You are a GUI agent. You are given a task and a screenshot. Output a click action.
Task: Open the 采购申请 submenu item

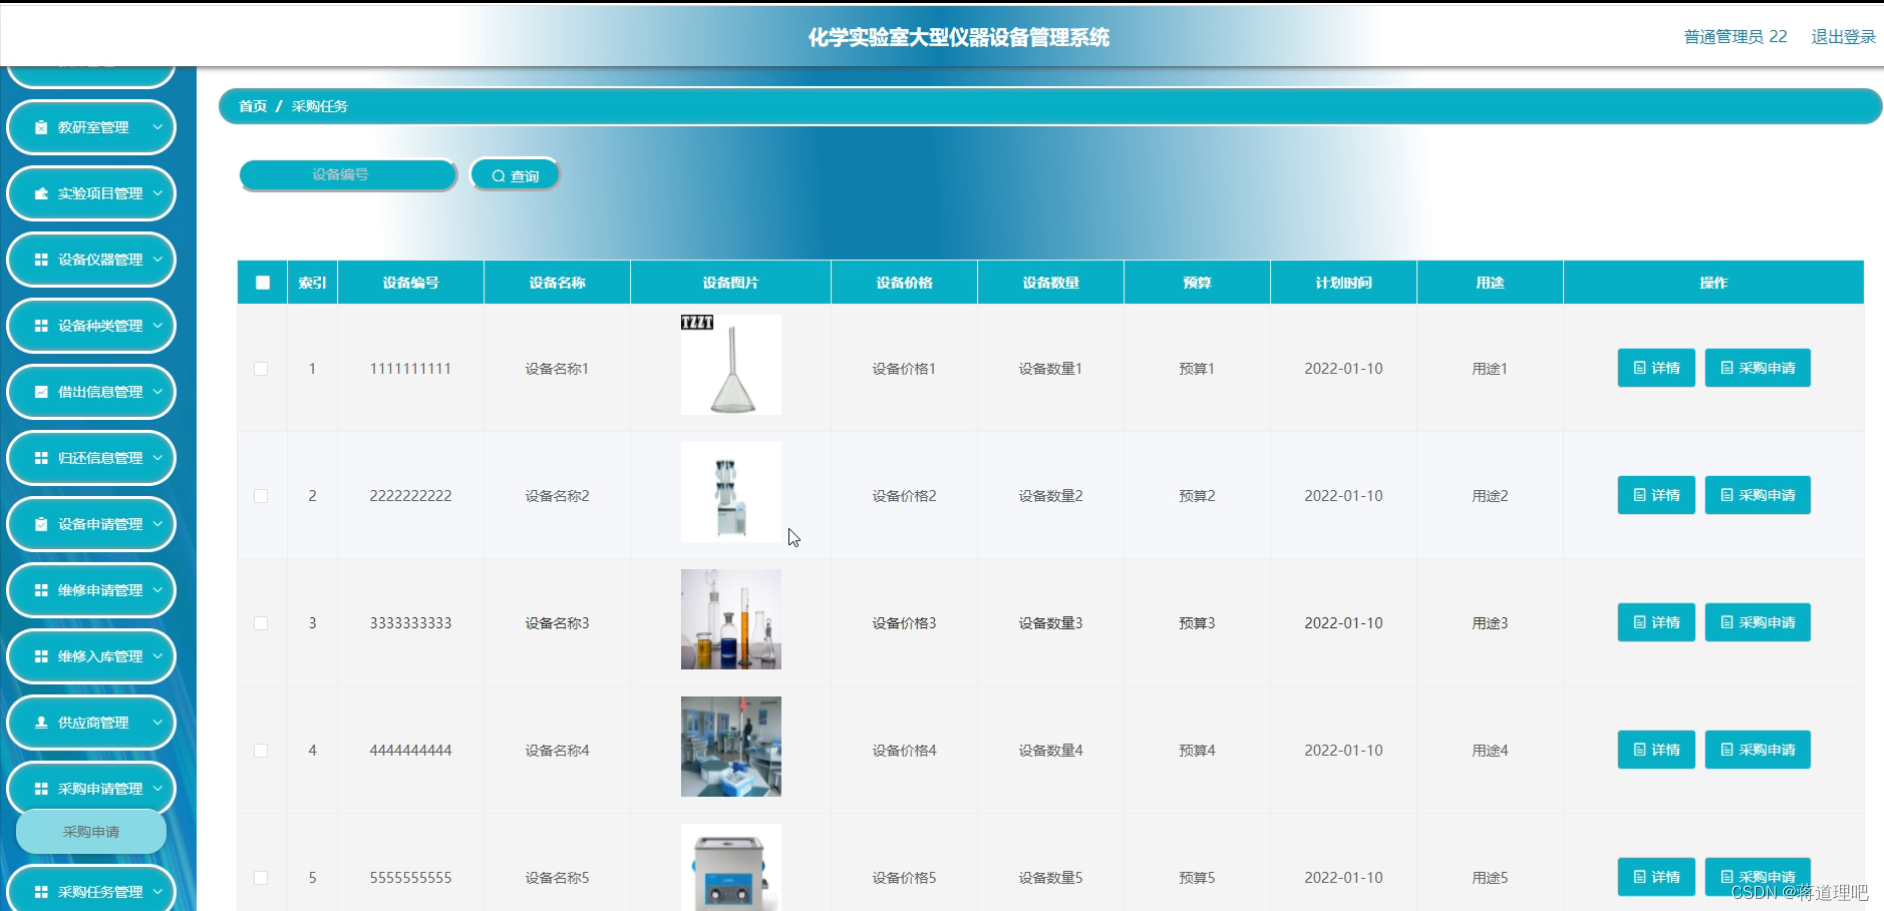pyautogui.click(x=91, y=831)
